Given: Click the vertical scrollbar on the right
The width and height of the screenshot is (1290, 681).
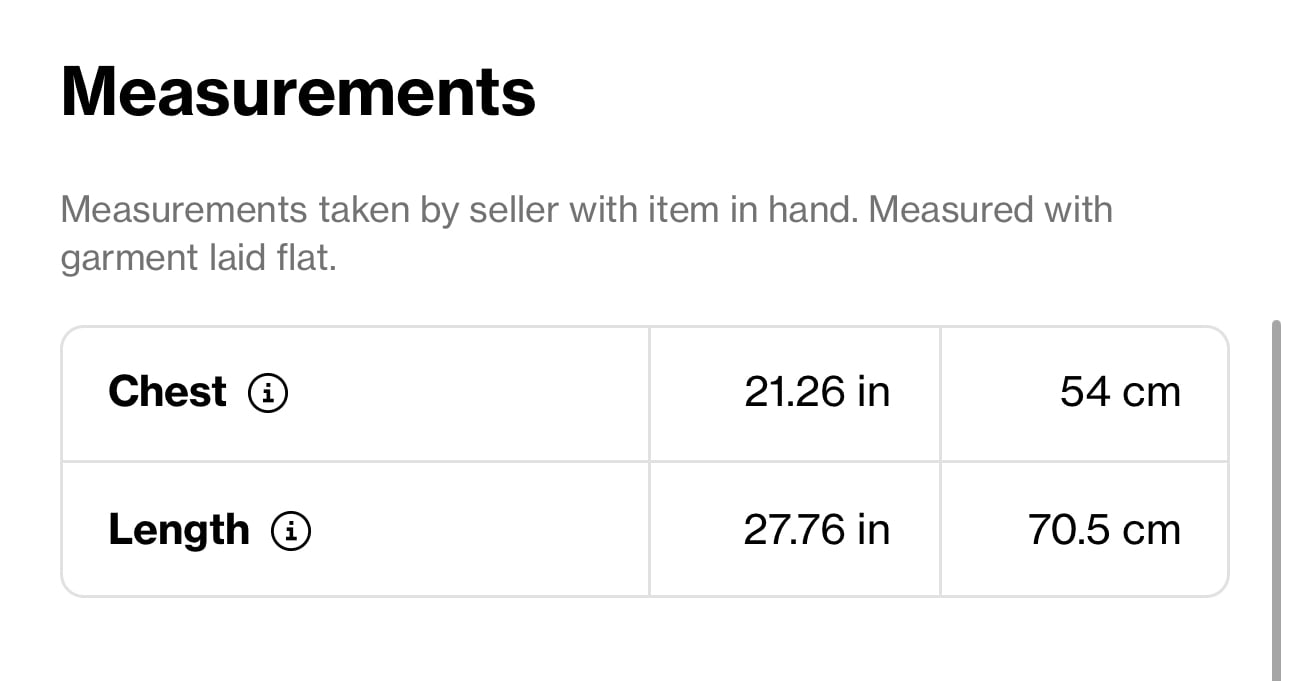Looking at the screenshot, I should coord(1276,500).
